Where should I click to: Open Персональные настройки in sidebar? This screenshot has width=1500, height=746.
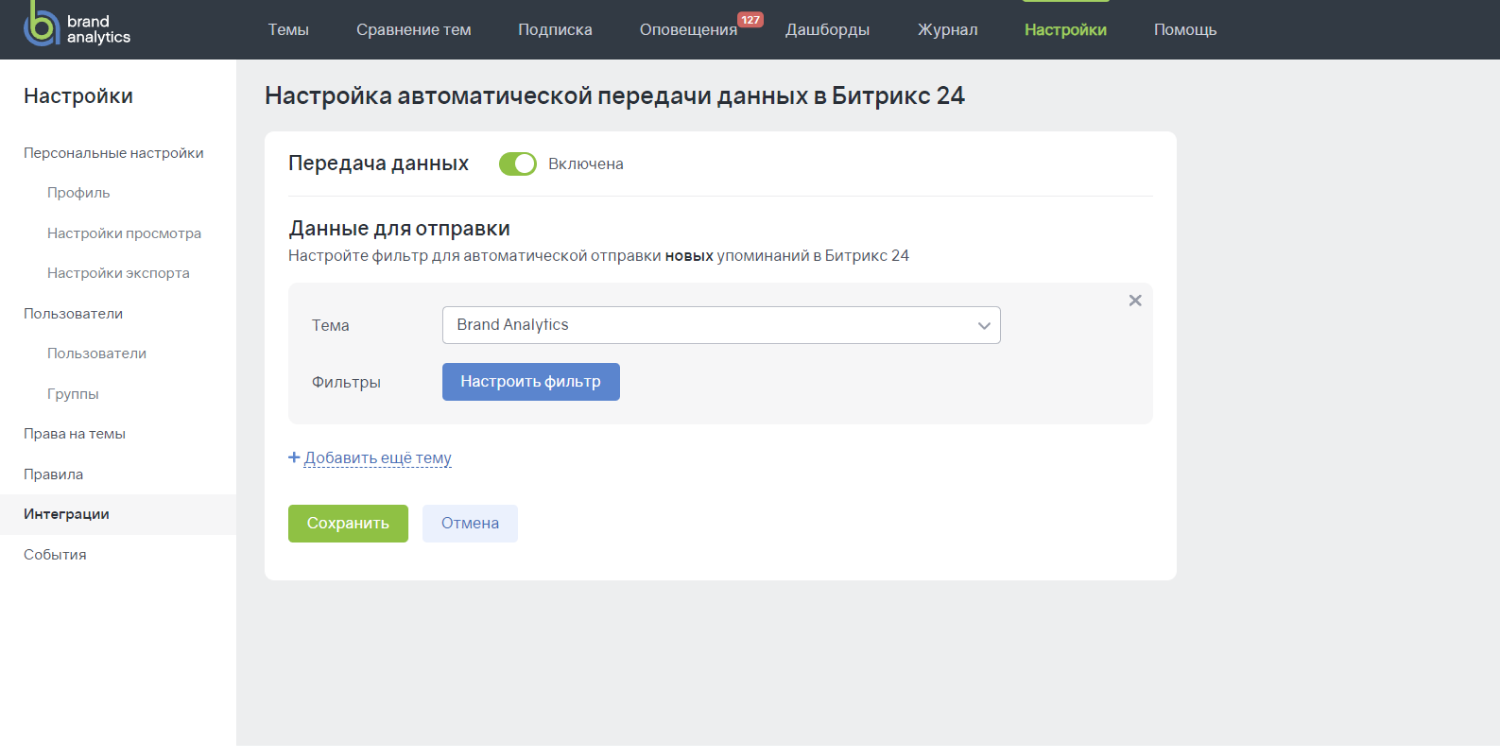click(x=114, y=153)
